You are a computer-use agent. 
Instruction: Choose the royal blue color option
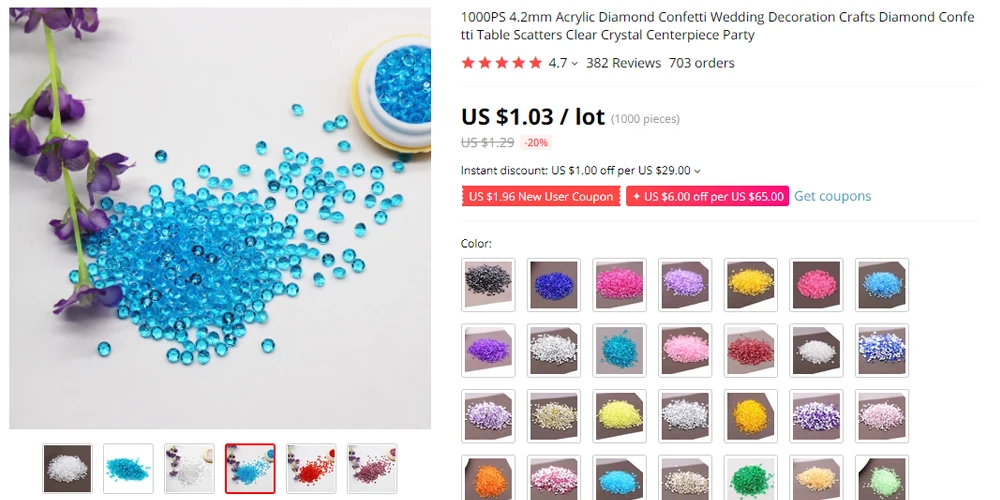(x=554, y=284)
